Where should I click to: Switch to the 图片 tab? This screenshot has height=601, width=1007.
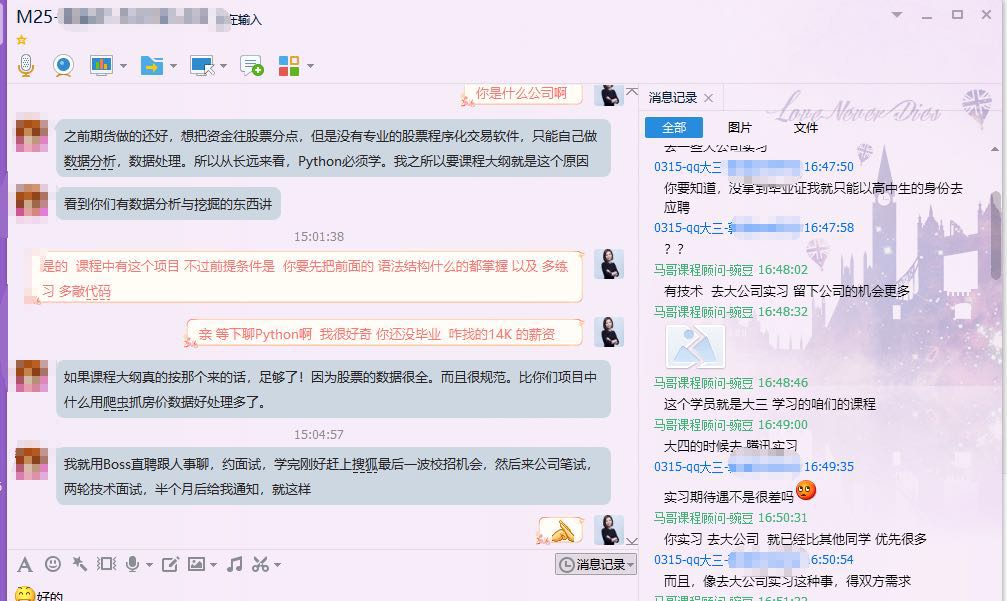pos(740,127)
